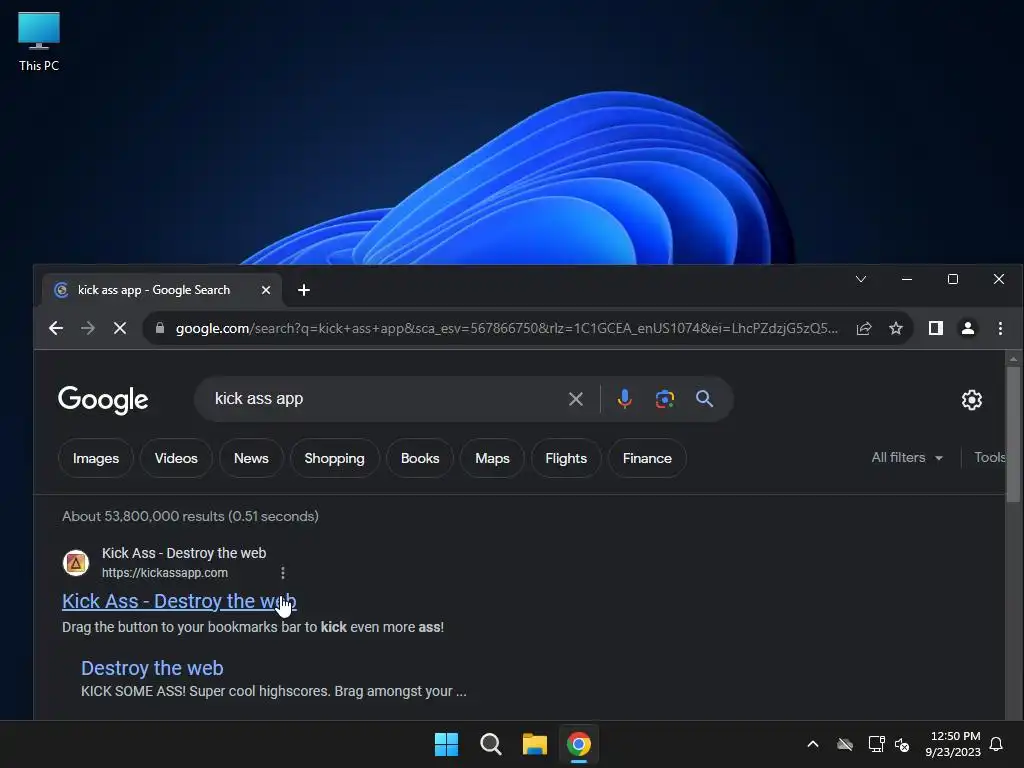Clear the search box text
1024x768 pixels.
click(x=575, y=399)
